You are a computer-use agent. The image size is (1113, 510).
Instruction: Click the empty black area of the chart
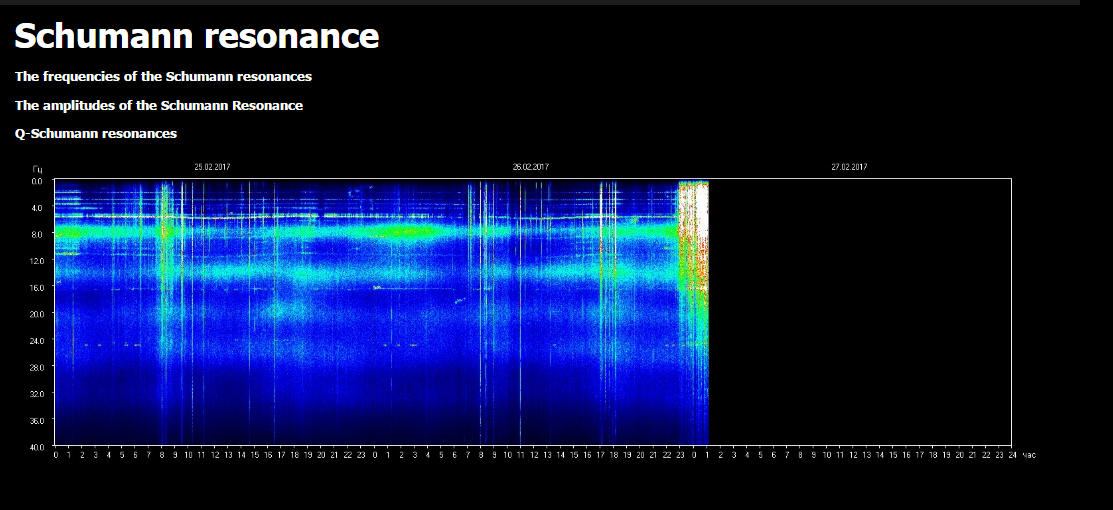point(860,310)
